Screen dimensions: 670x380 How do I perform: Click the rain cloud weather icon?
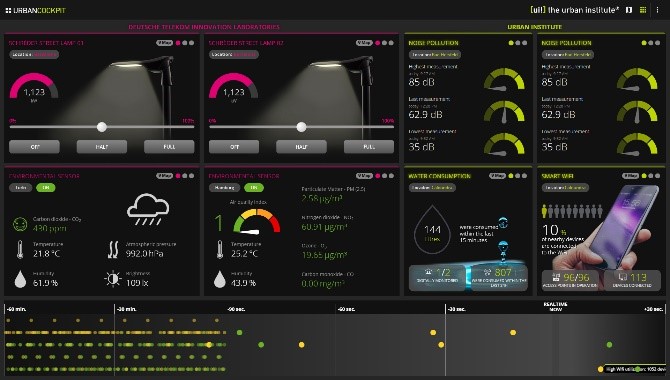pos(148,209)
